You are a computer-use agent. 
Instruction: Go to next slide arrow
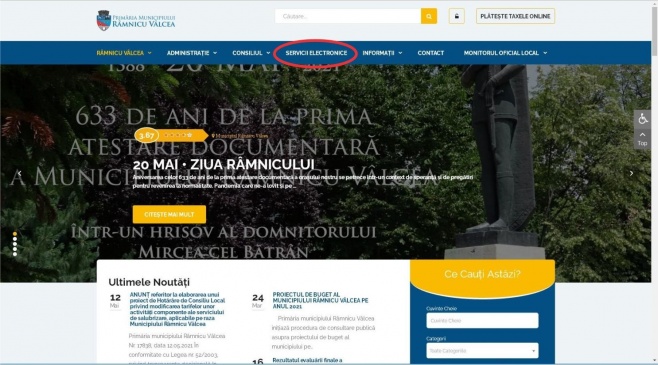[632, 173]
